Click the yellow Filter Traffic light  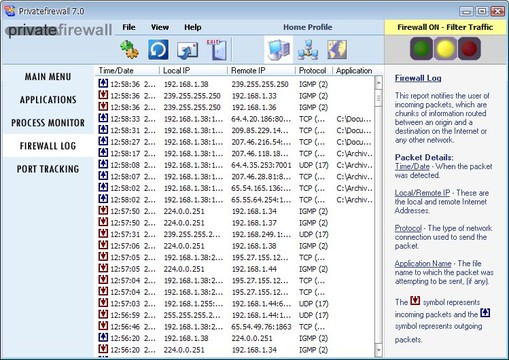coord(445,49)
